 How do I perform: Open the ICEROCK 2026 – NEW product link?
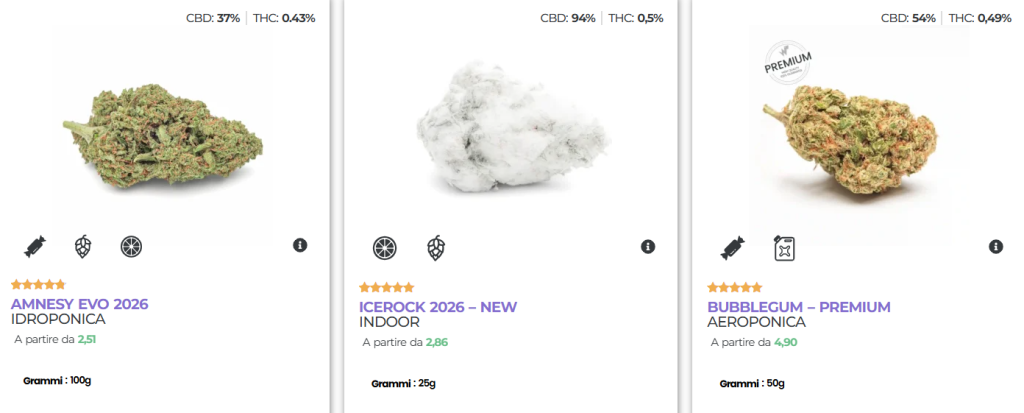pyautogui.click(x=438, y=306)
